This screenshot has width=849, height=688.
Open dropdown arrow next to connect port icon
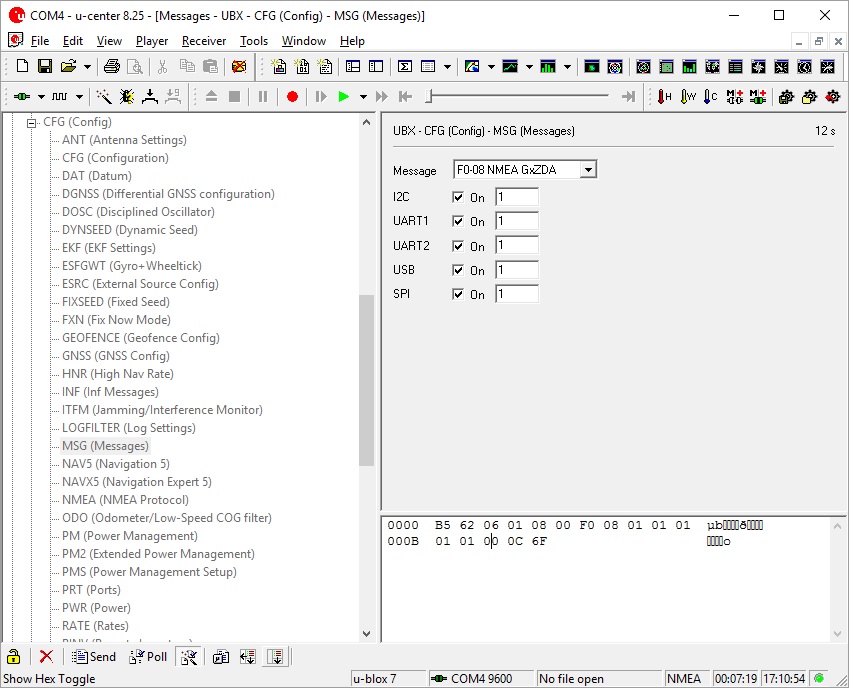[41, 97]
